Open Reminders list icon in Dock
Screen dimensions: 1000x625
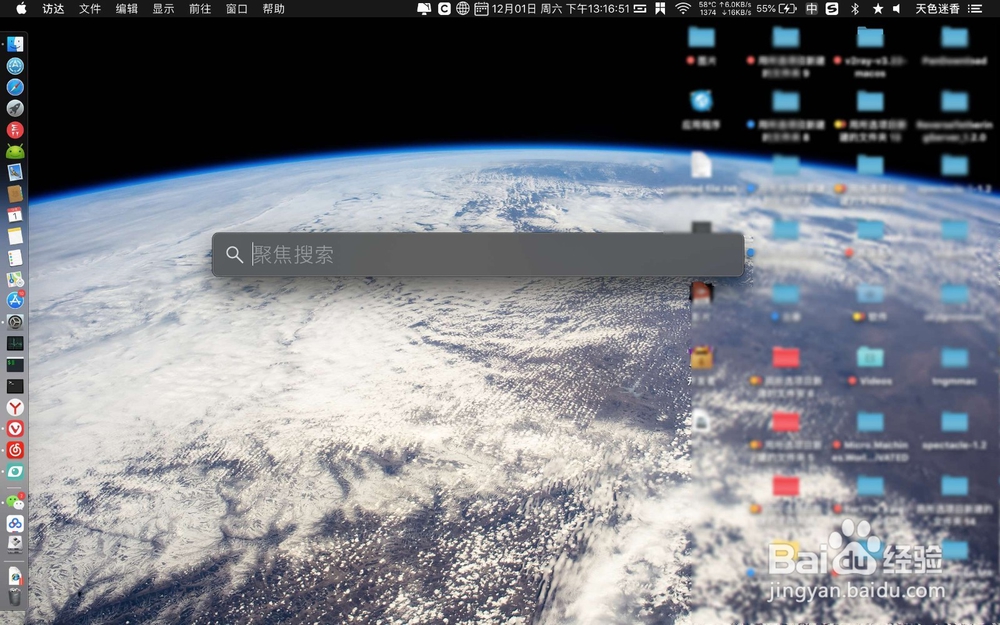(x=15, y=258)
